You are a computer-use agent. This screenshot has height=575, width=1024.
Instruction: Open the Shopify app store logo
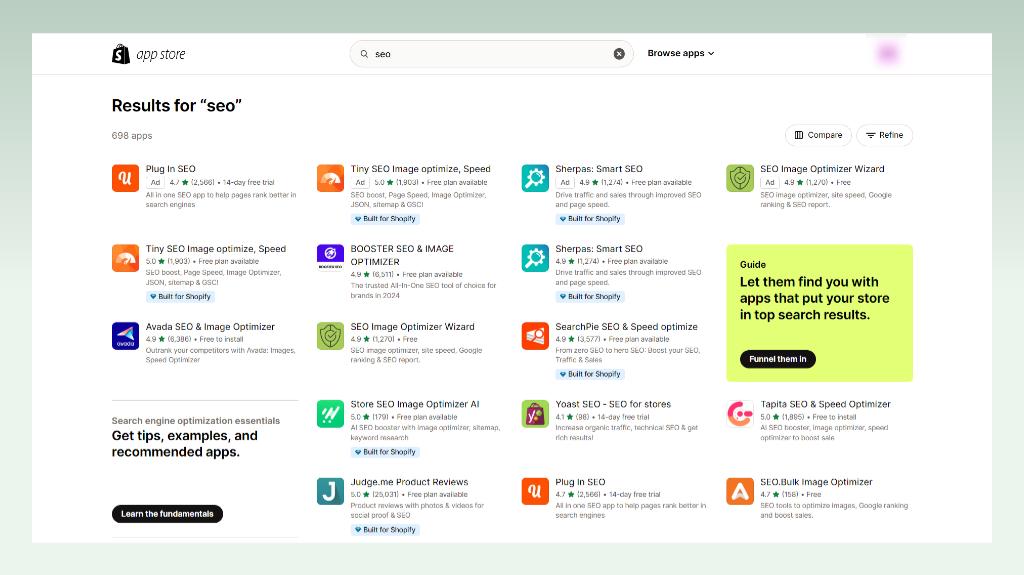pyautogui.click(x=148, y=54)
